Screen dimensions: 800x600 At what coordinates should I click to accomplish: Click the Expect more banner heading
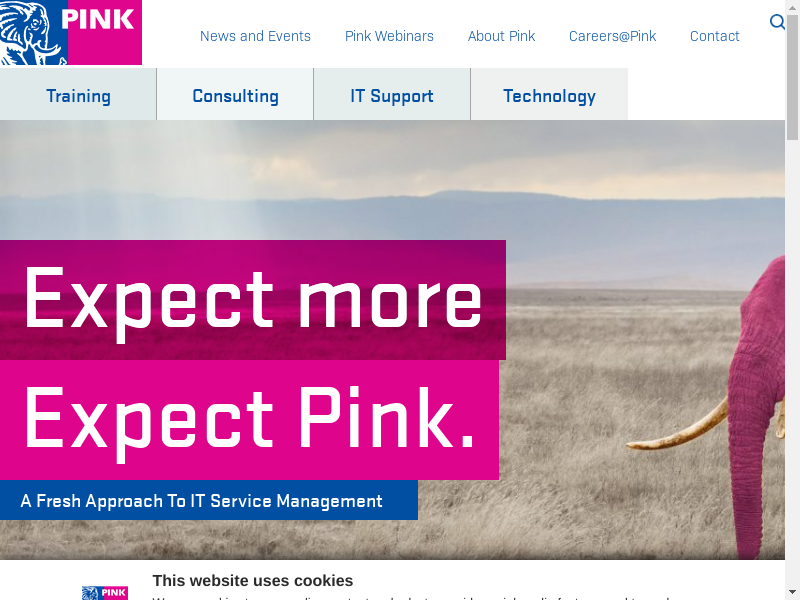[x=253, y=300]
